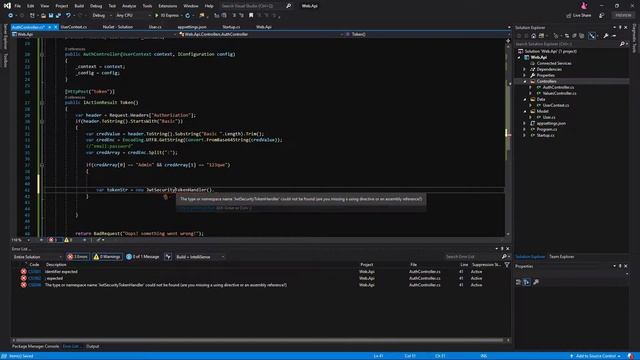Viewport: 640px width, 360px height.
Task: Click the bookmark toolbar icon
Action: [x=251, y=16]
